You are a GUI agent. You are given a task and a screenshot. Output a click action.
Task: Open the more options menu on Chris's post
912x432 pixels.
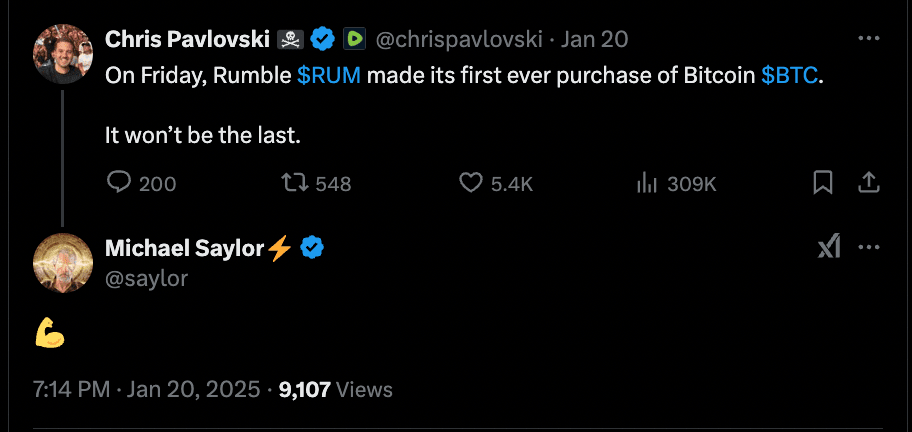[x=869, y=38]
